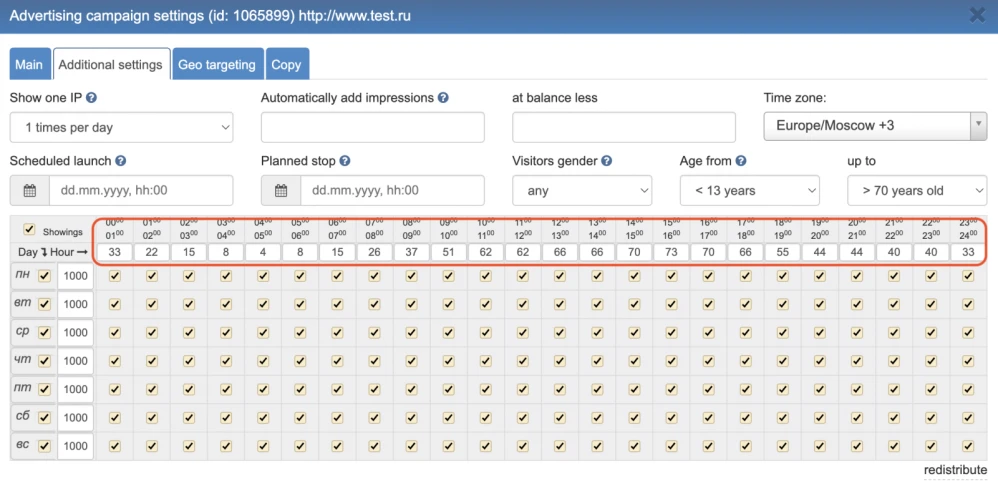Switch to the Main tab

coord(29,64)
